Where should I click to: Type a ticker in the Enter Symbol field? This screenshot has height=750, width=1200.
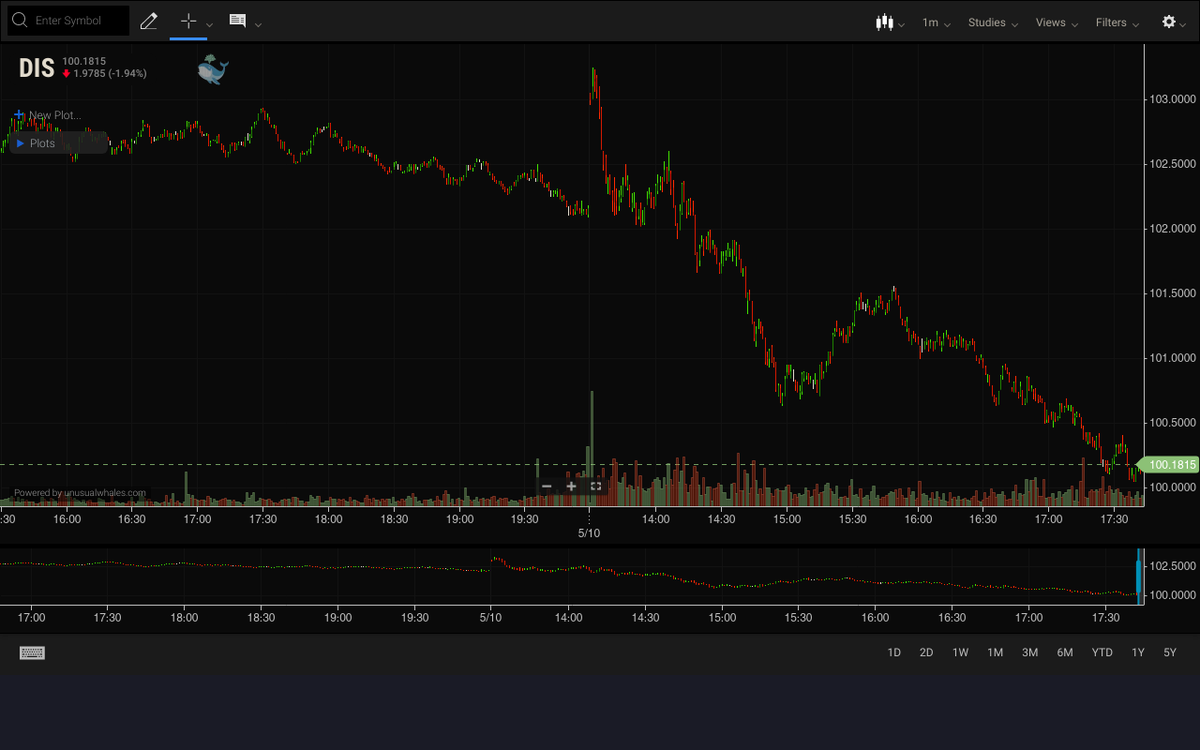point(75,19)
